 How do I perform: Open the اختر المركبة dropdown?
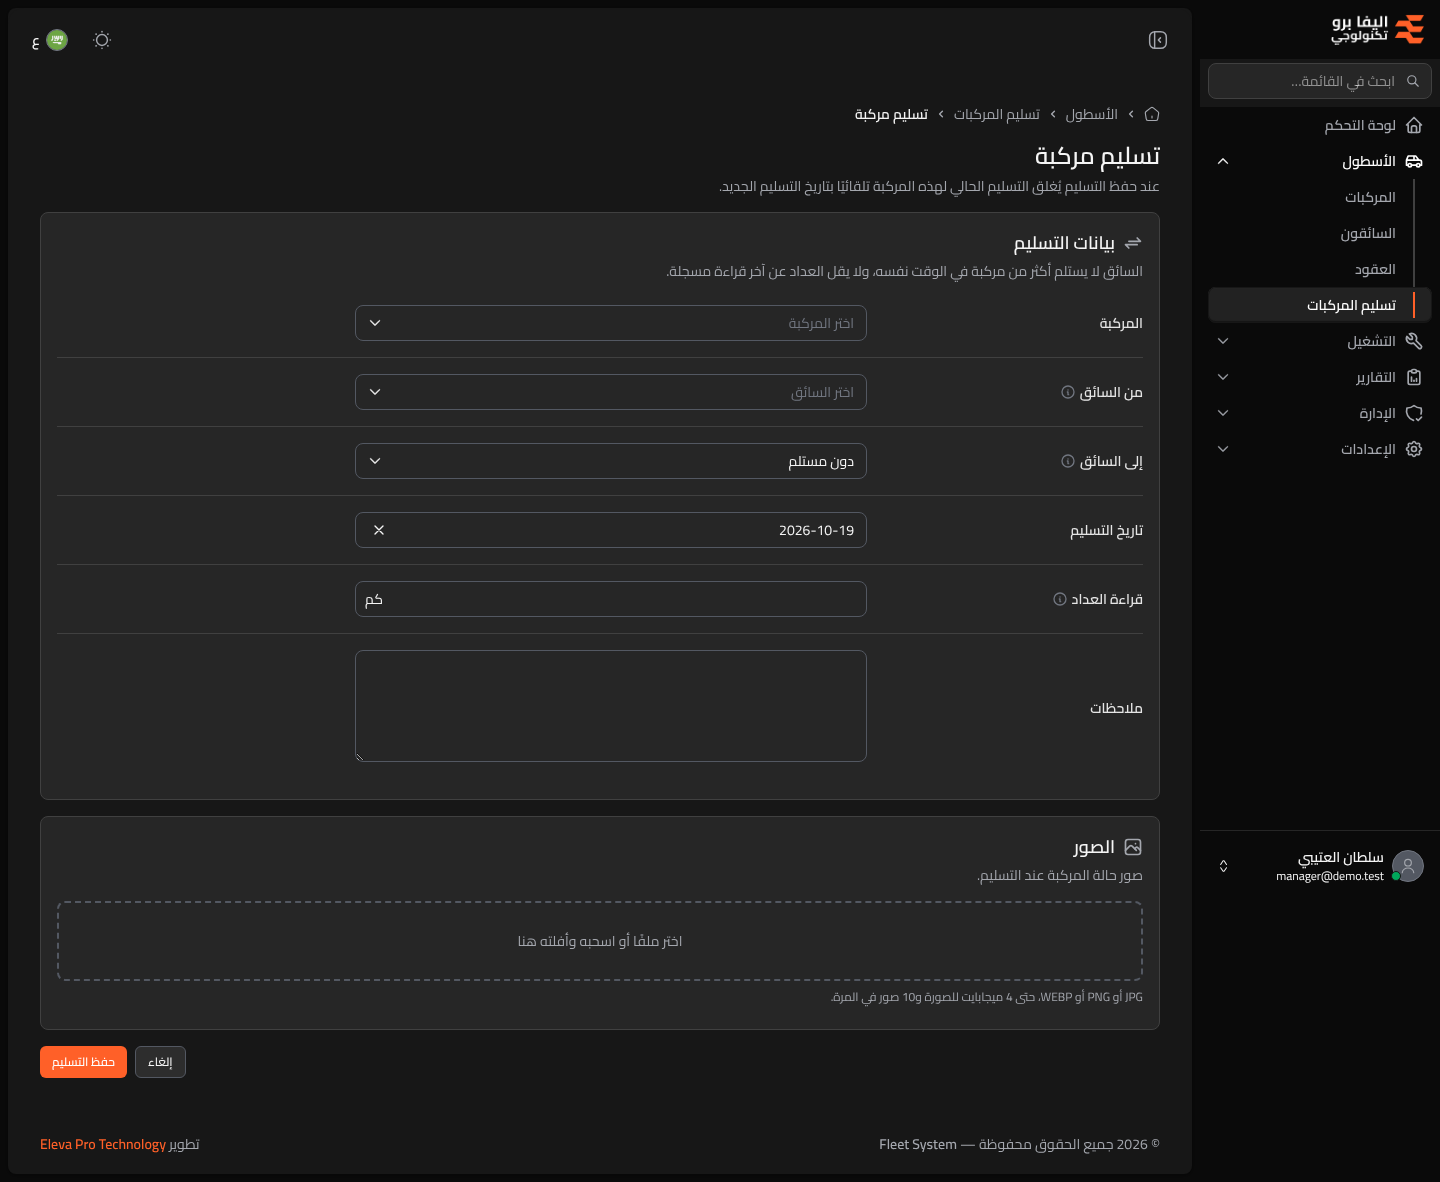click(611, 323)
